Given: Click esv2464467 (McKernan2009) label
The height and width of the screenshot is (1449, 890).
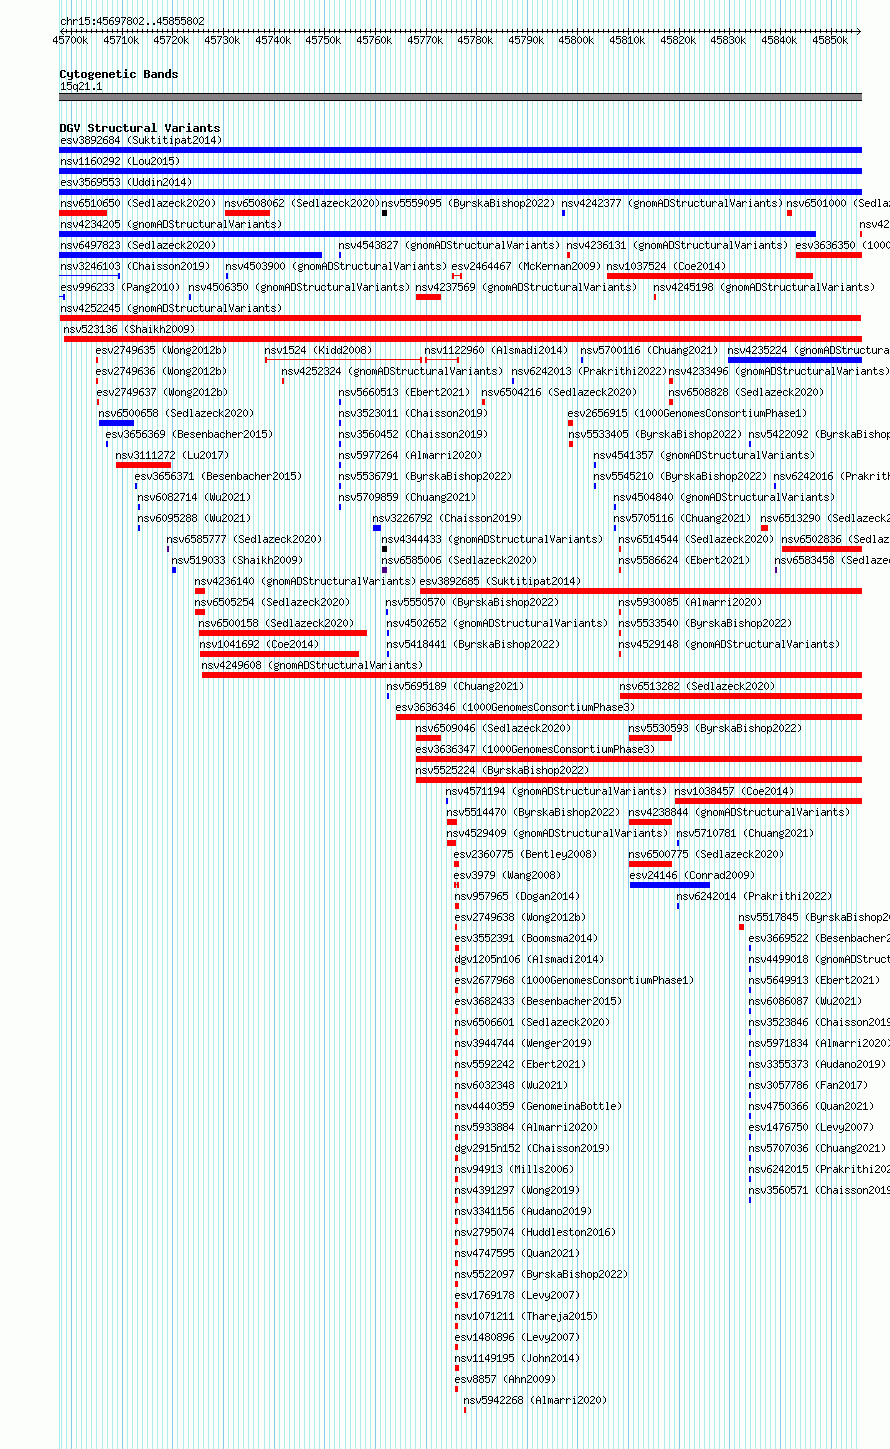Looking at the screenshot, I should [x=527, y=266].
